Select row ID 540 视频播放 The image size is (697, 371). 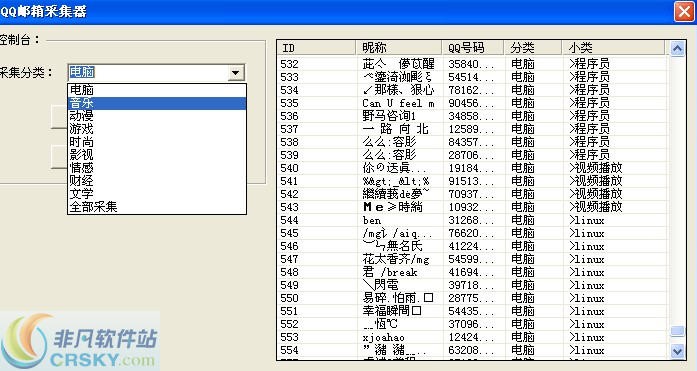[x=472, y=168]
